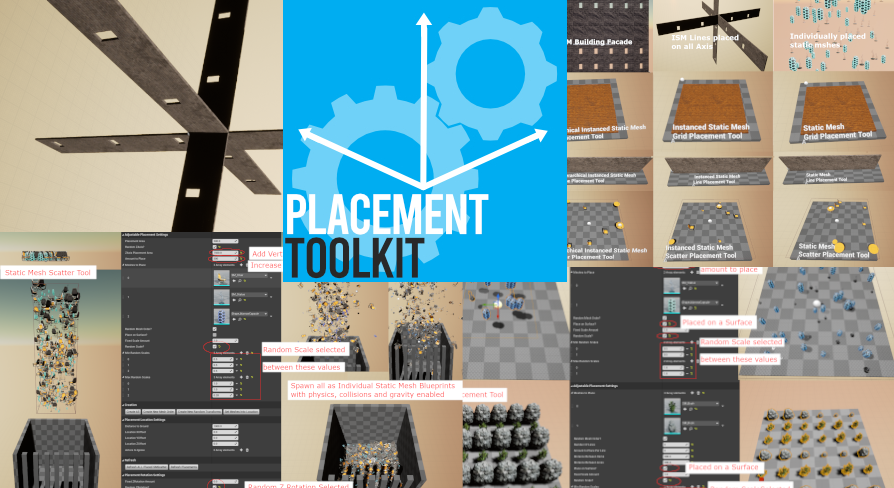The image size is (894, 488).
Task: Add element plus icon for Meshes to Place, upper right panel
Action: click(692, 273)
